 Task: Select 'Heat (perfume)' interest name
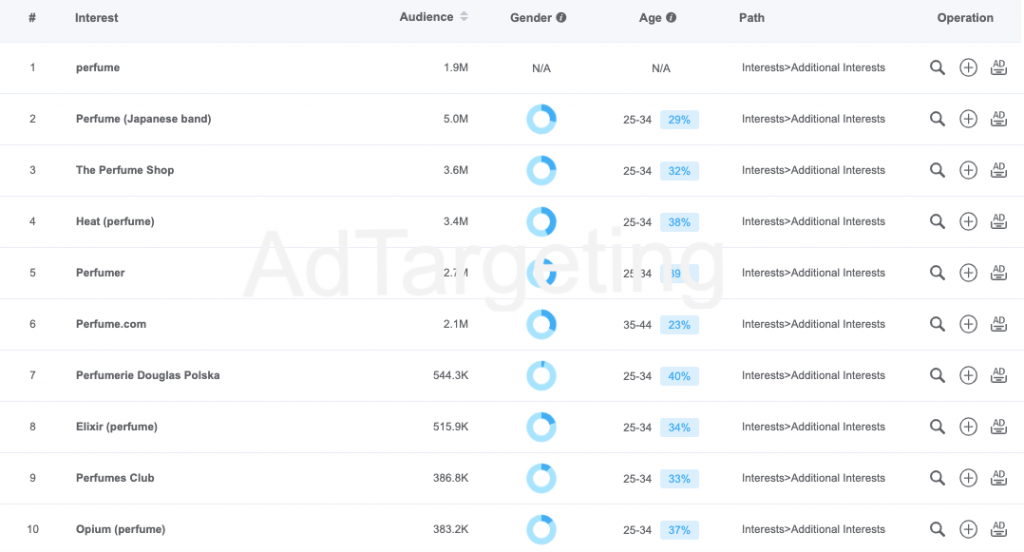coord(115,221)
